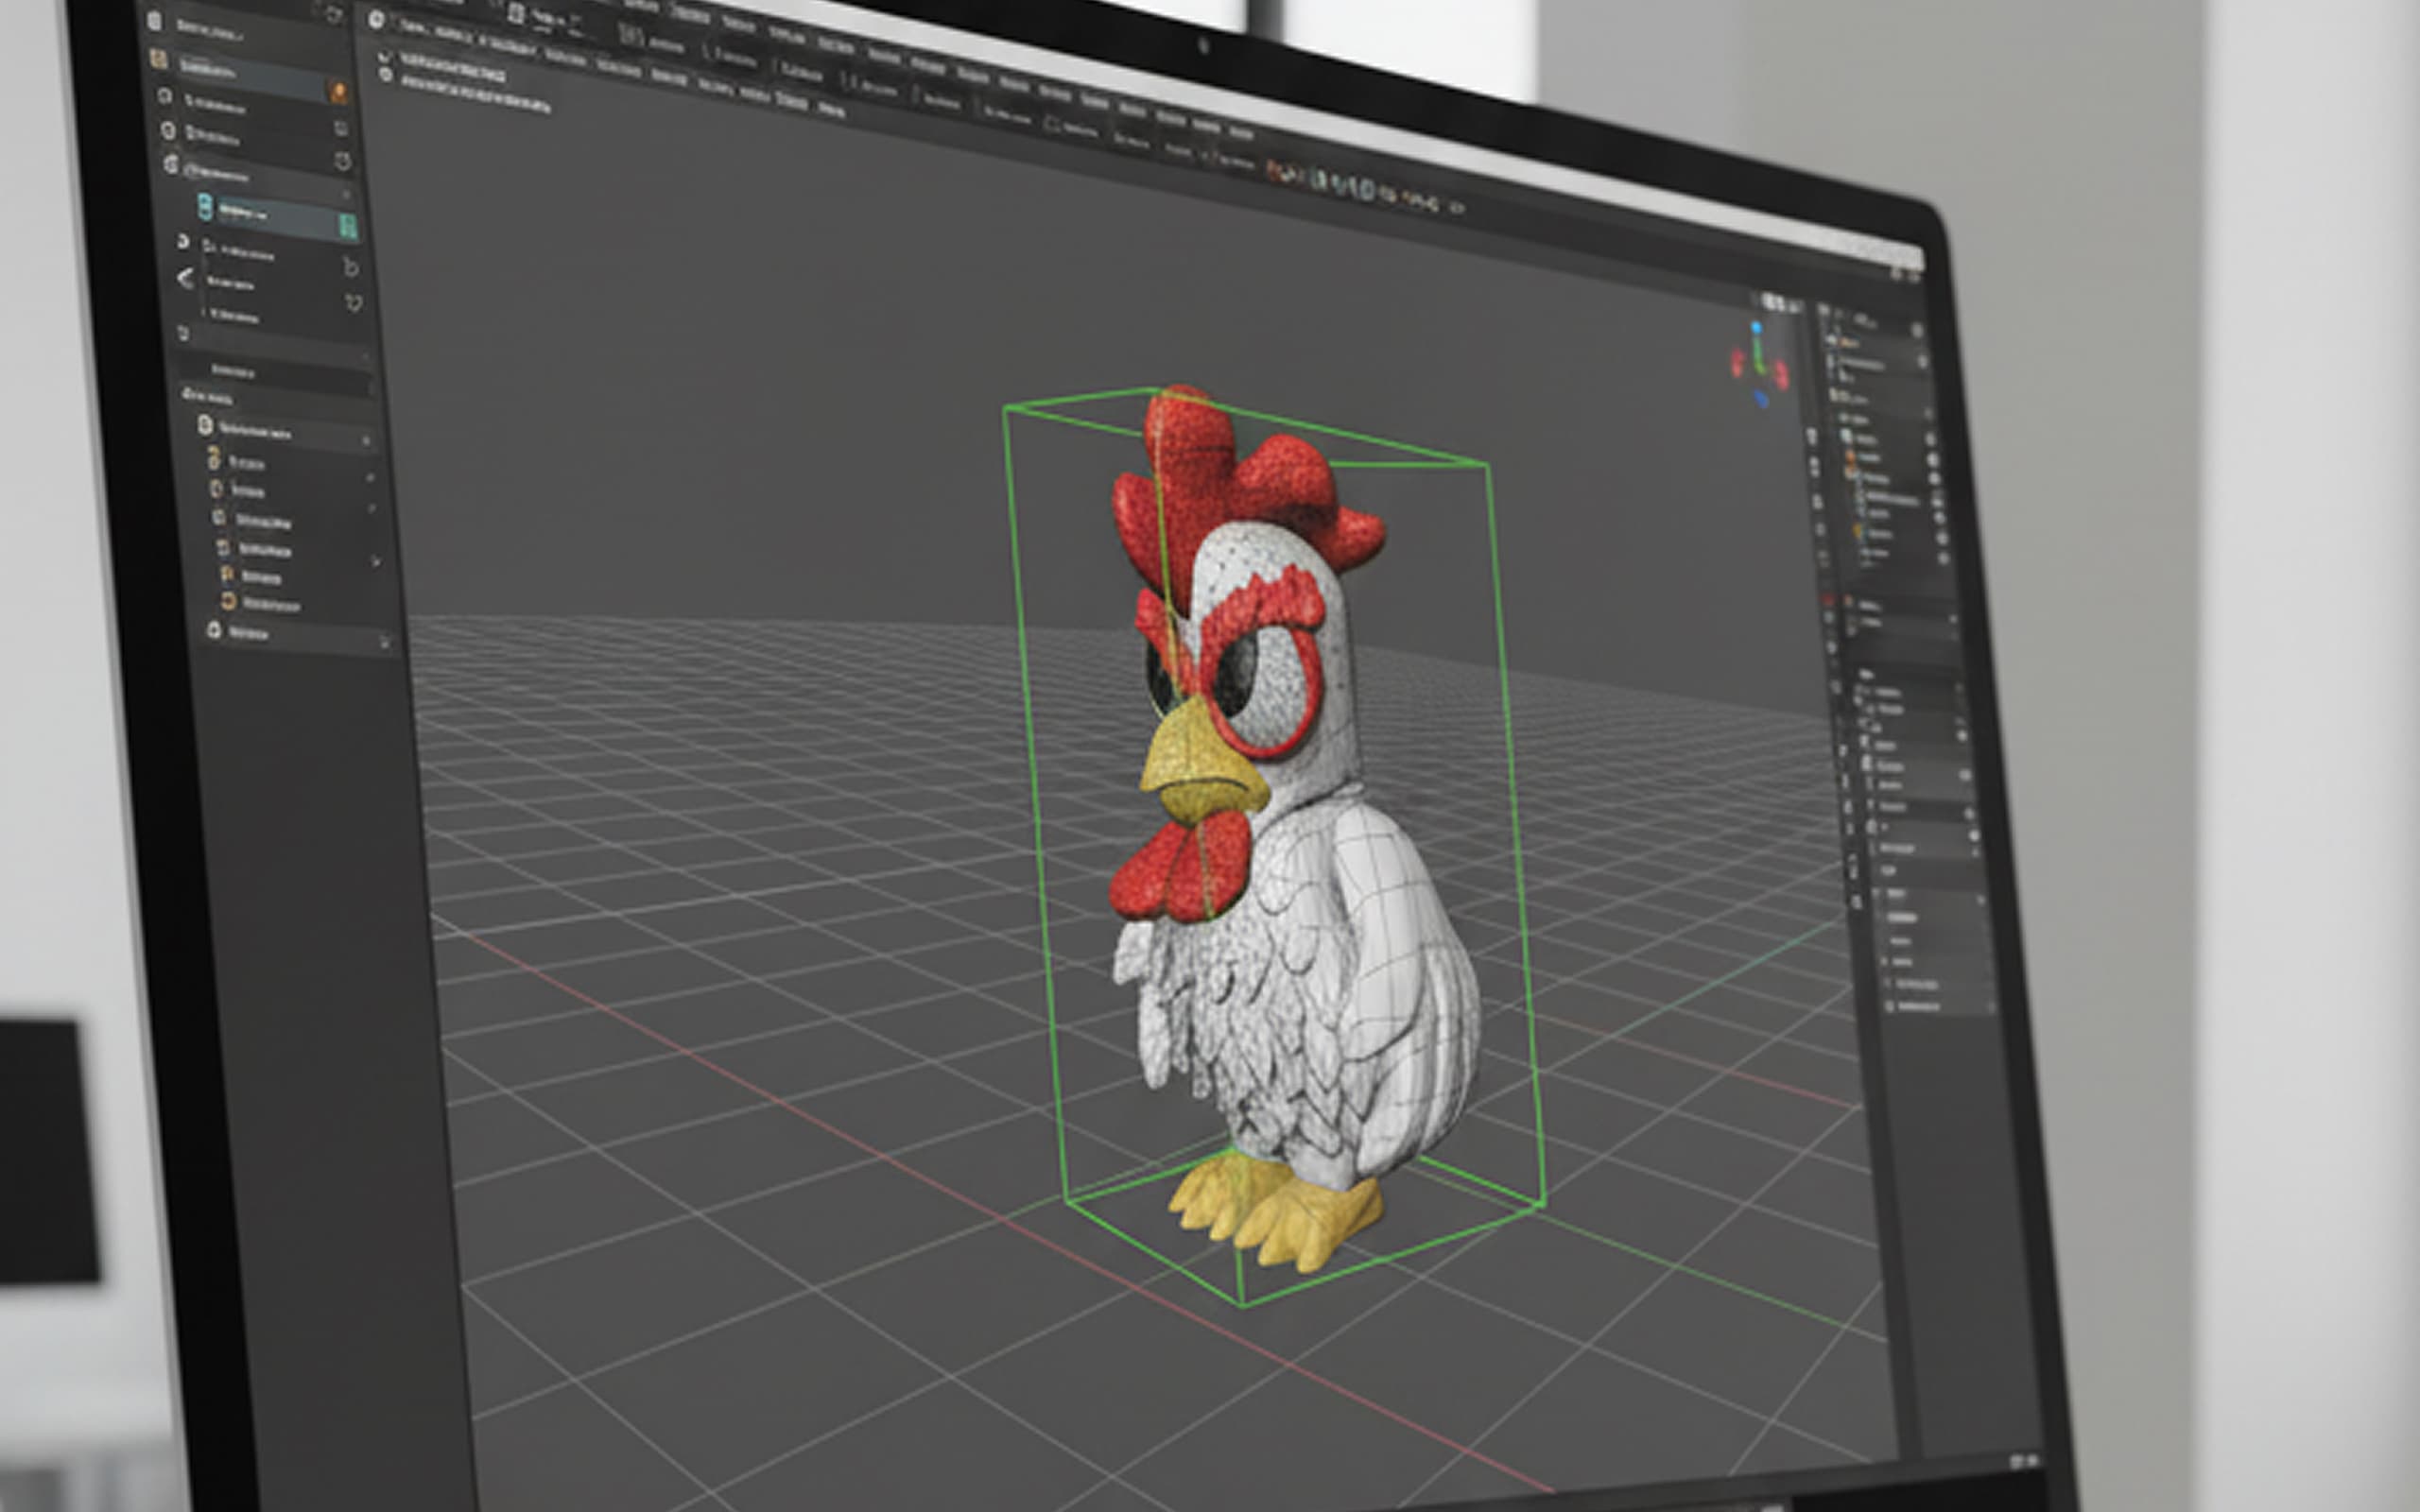Click the top text label in left sidebar

pyautogui.click(x=210, y=30)
